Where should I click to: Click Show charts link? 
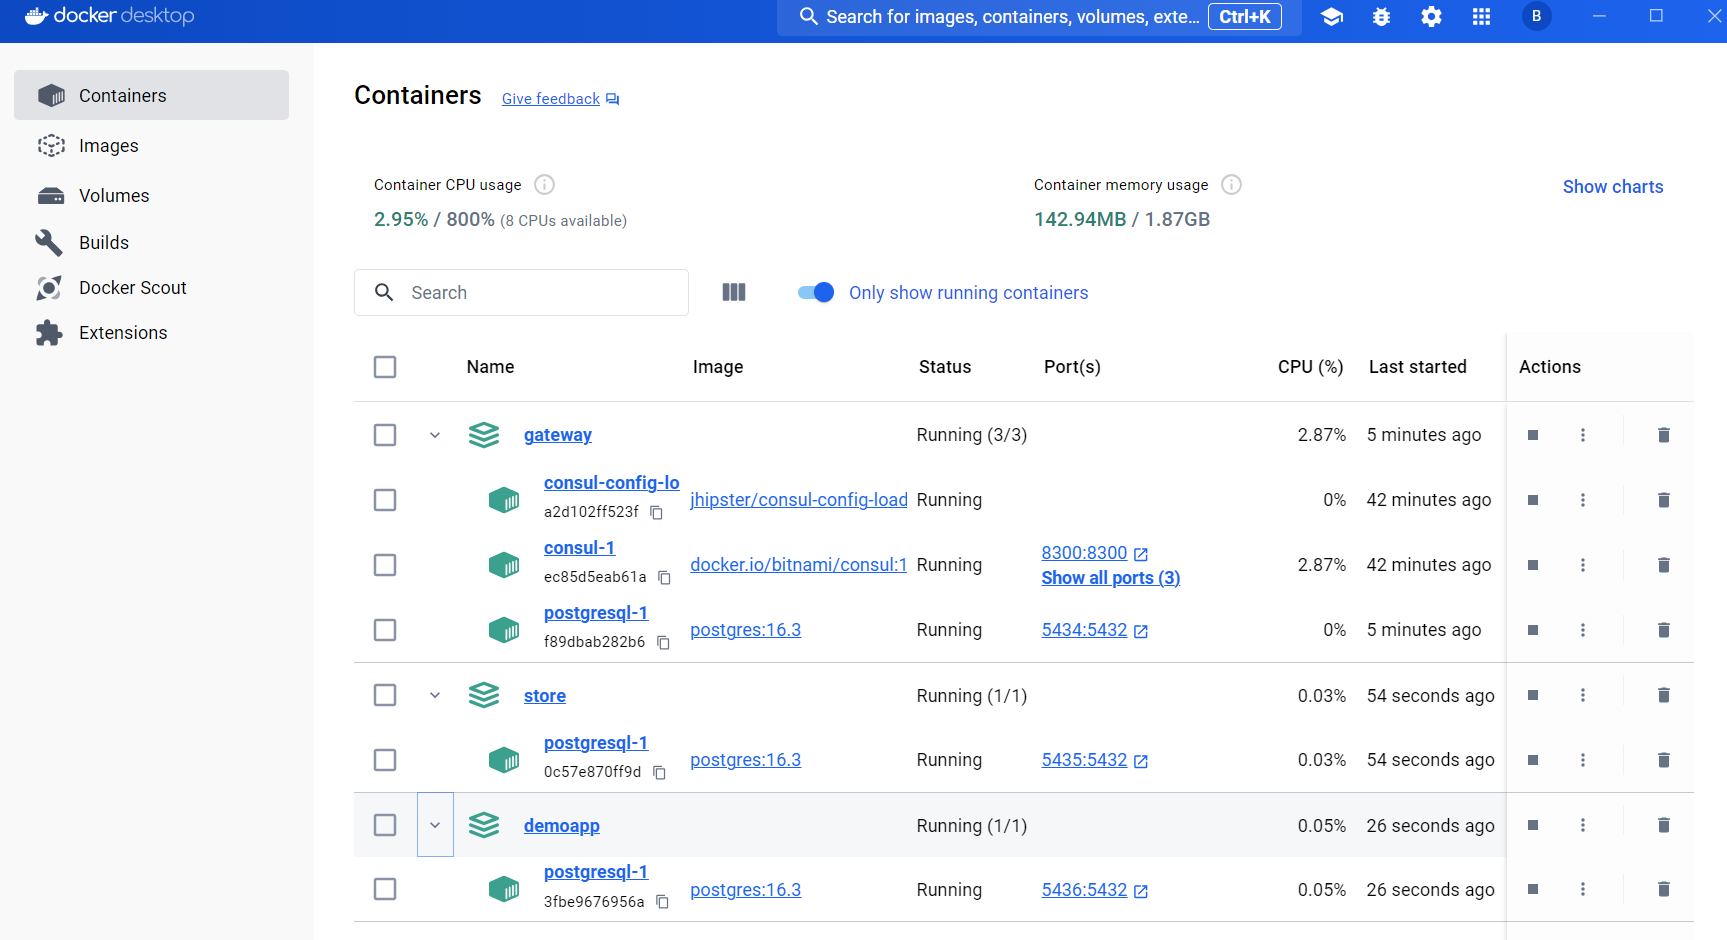[1612, 187]
